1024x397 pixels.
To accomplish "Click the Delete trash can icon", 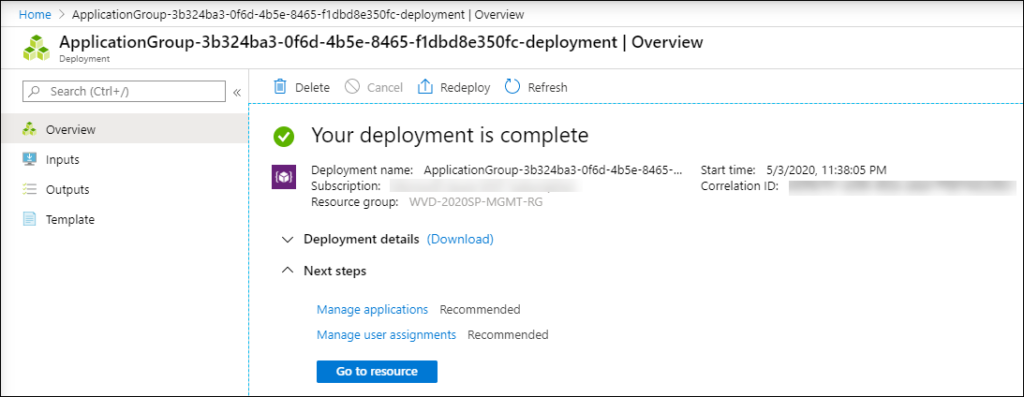I will tap(280, 87).
